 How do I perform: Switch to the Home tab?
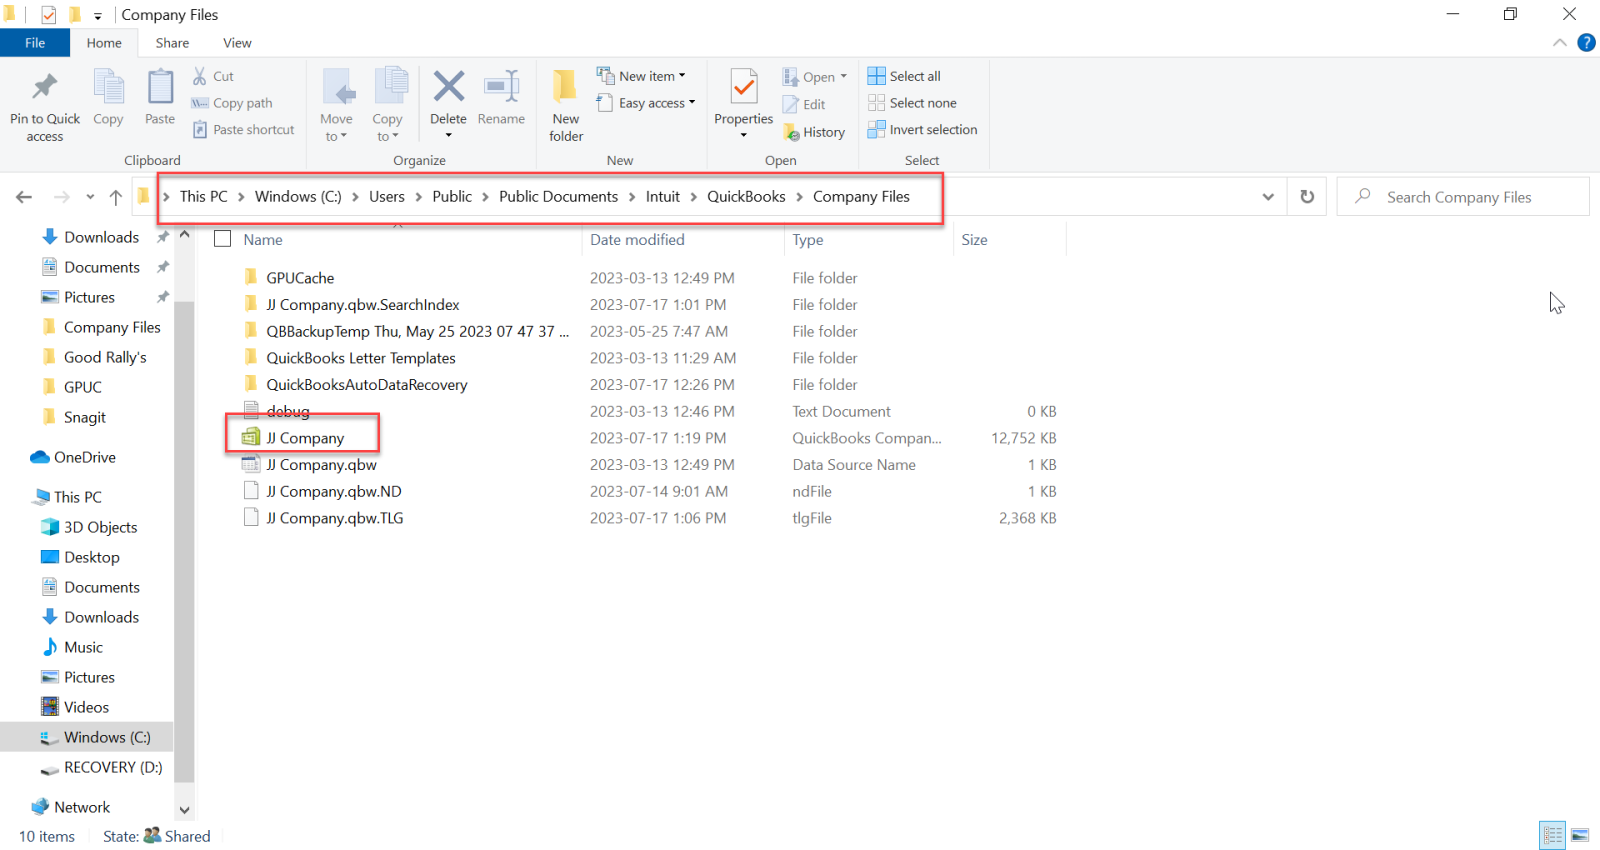pyautogui.click(x=104, y=43)
